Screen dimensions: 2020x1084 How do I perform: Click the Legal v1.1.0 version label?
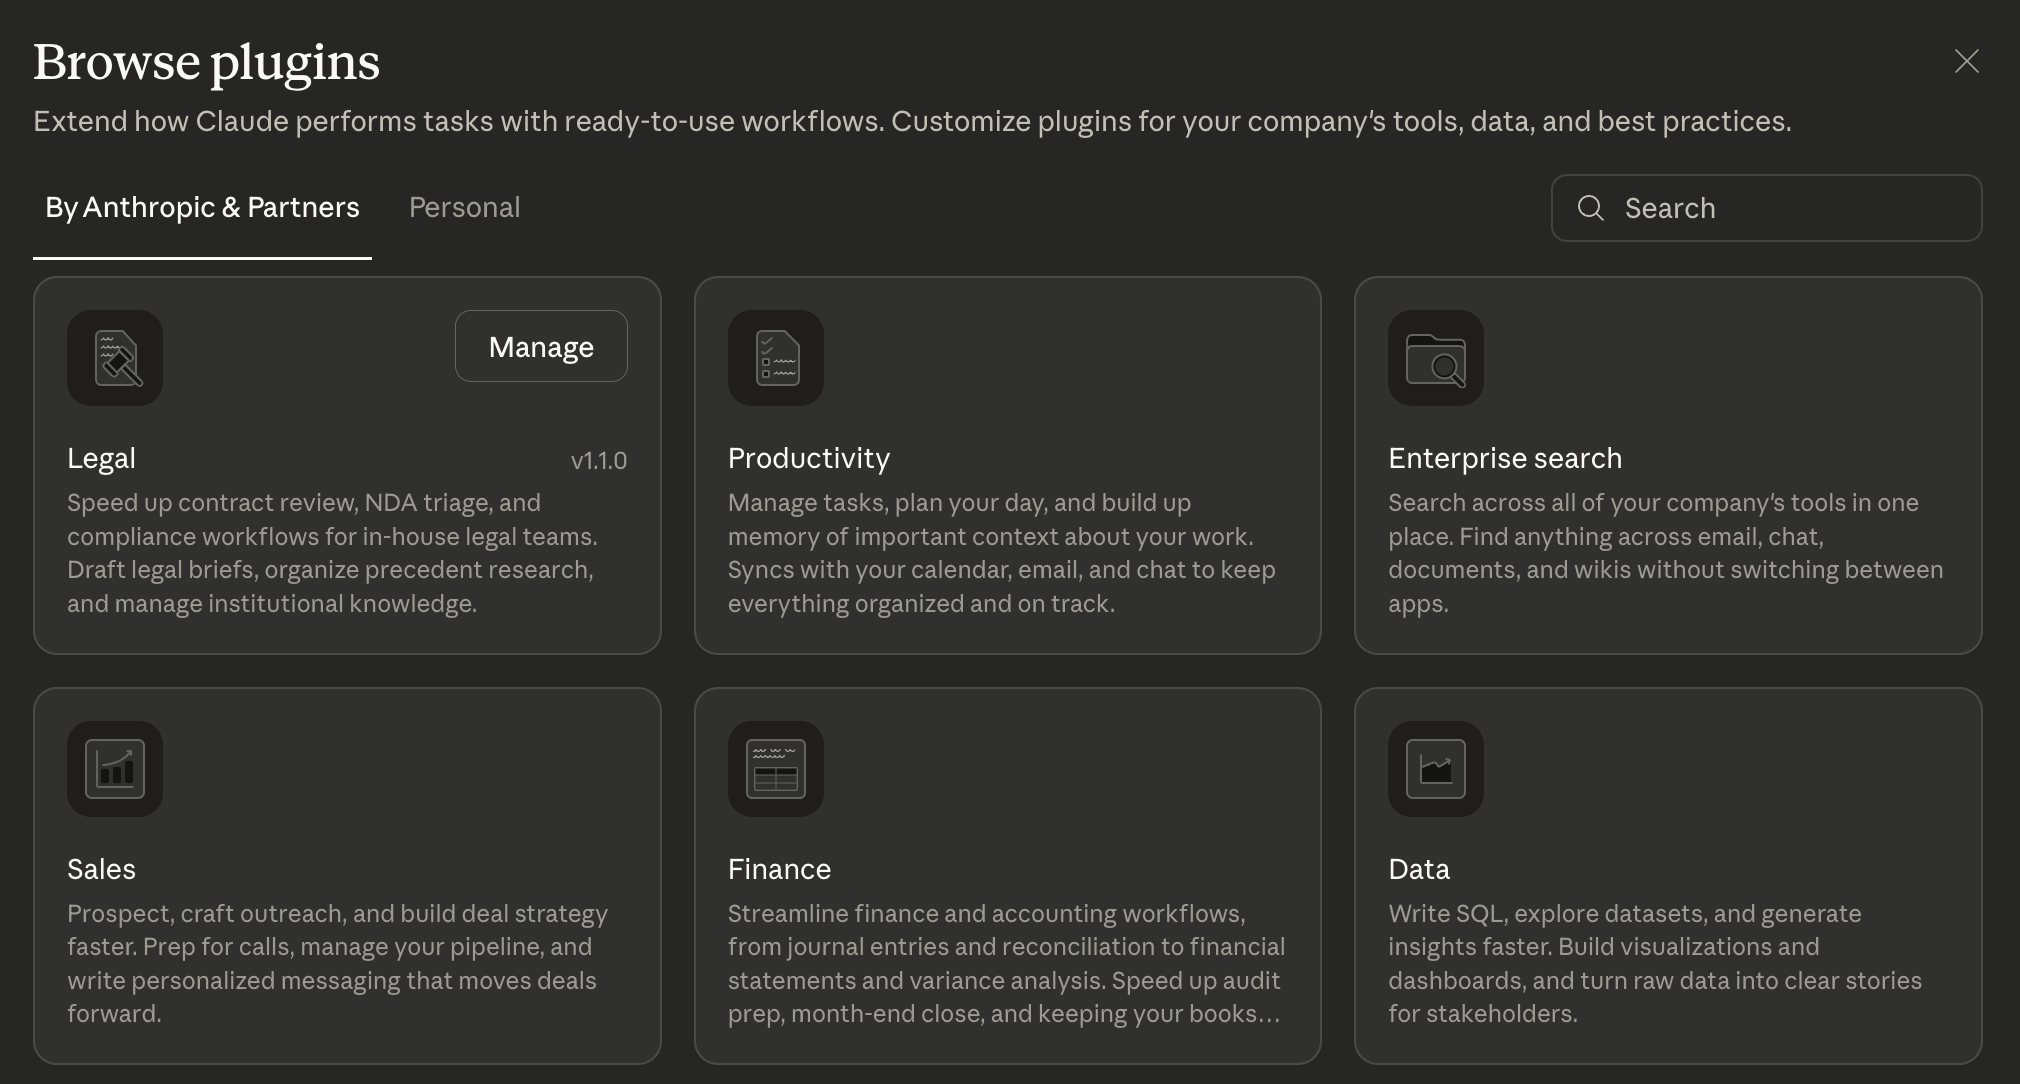[x=598, y=461]
